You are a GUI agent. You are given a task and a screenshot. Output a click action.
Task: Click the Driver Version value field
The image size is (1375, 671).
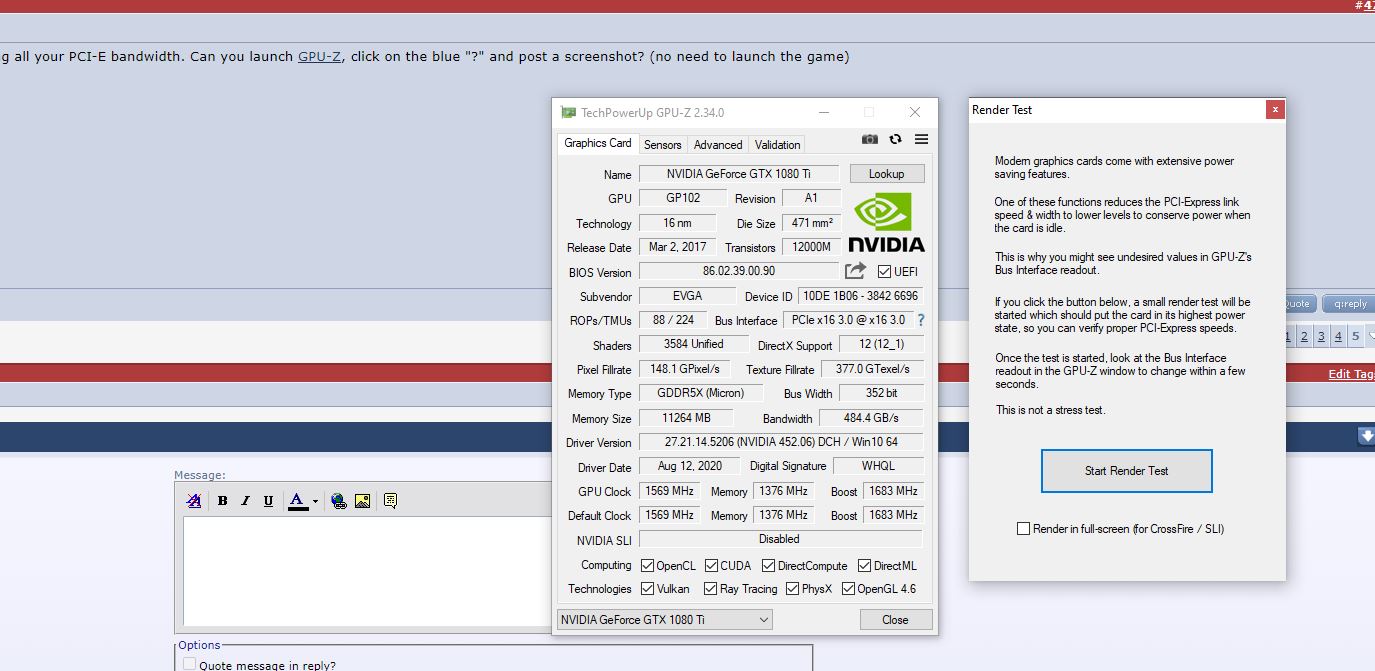[x=781, y=442]
